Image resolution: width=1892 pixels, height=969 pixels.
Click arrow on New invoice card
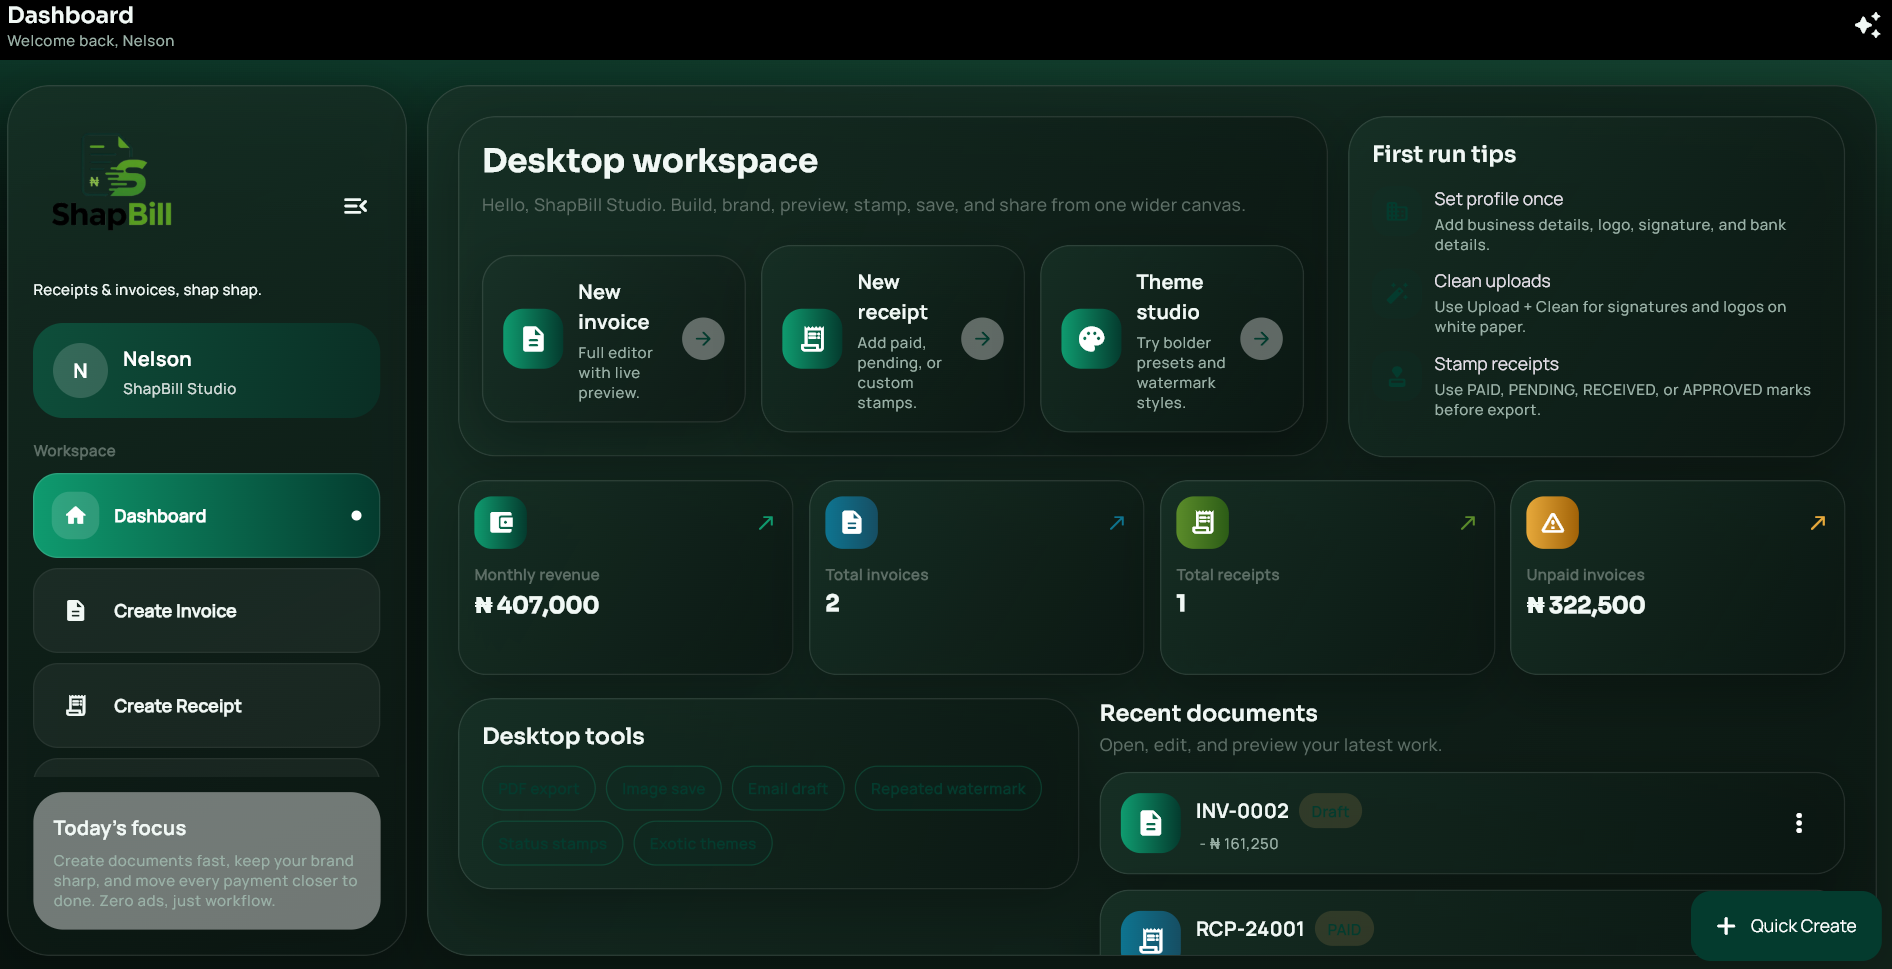point(703,339)
